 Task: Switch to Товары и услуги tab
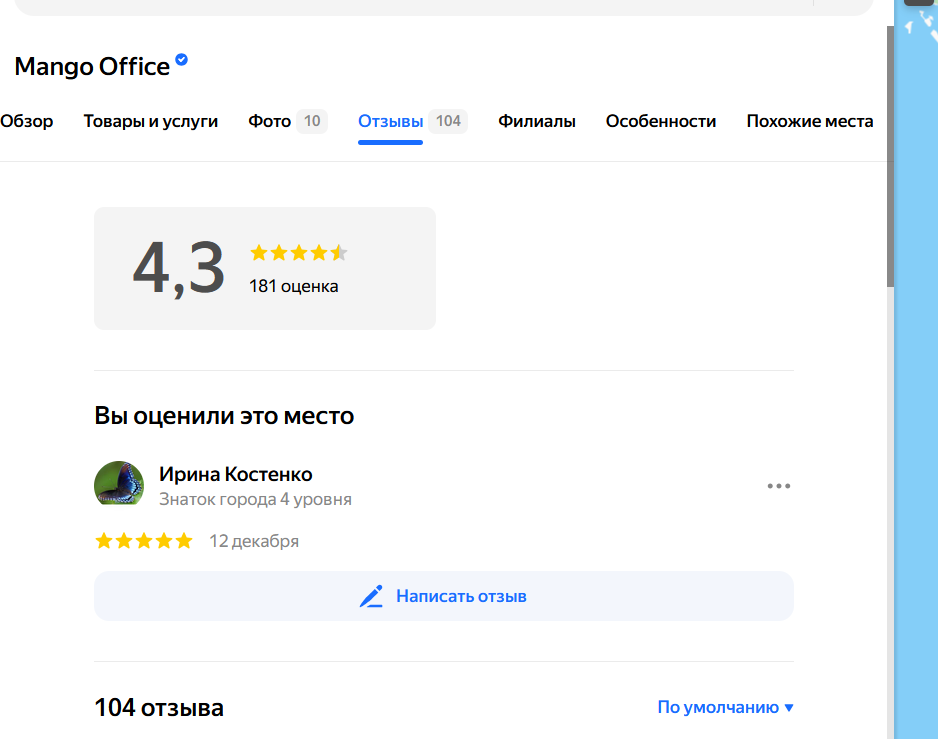[151, 121]
